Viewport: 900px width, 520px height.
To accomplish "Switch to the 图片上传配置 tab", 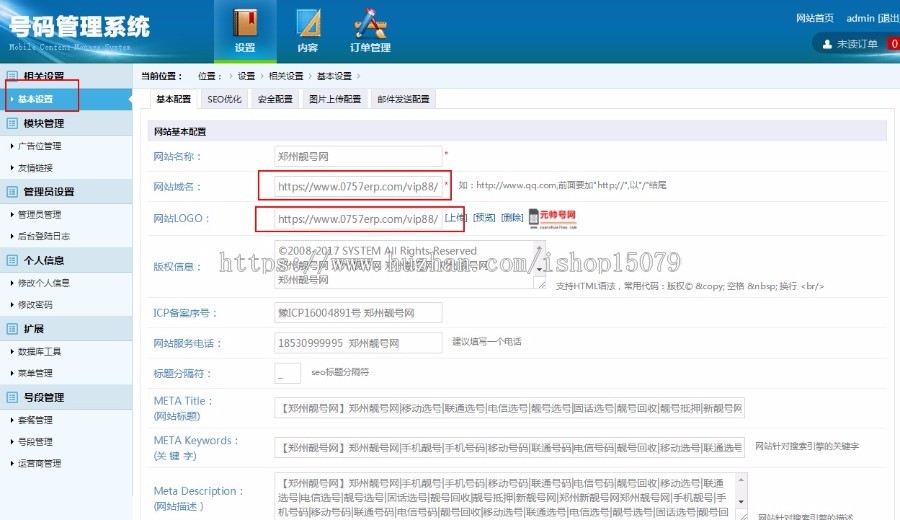I will pyautogui.click(x=335, y=99).
